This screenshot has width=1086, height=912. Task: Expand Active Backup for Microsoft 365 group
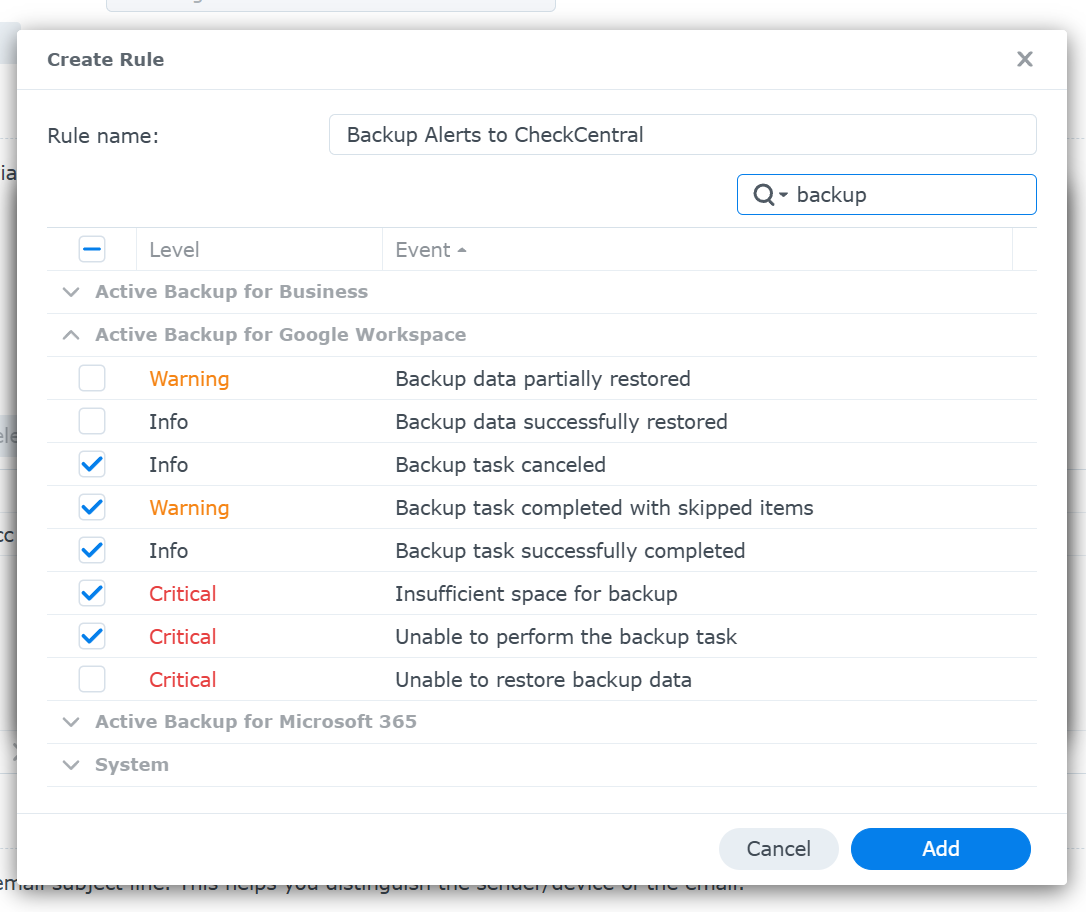tap(71, 722)
